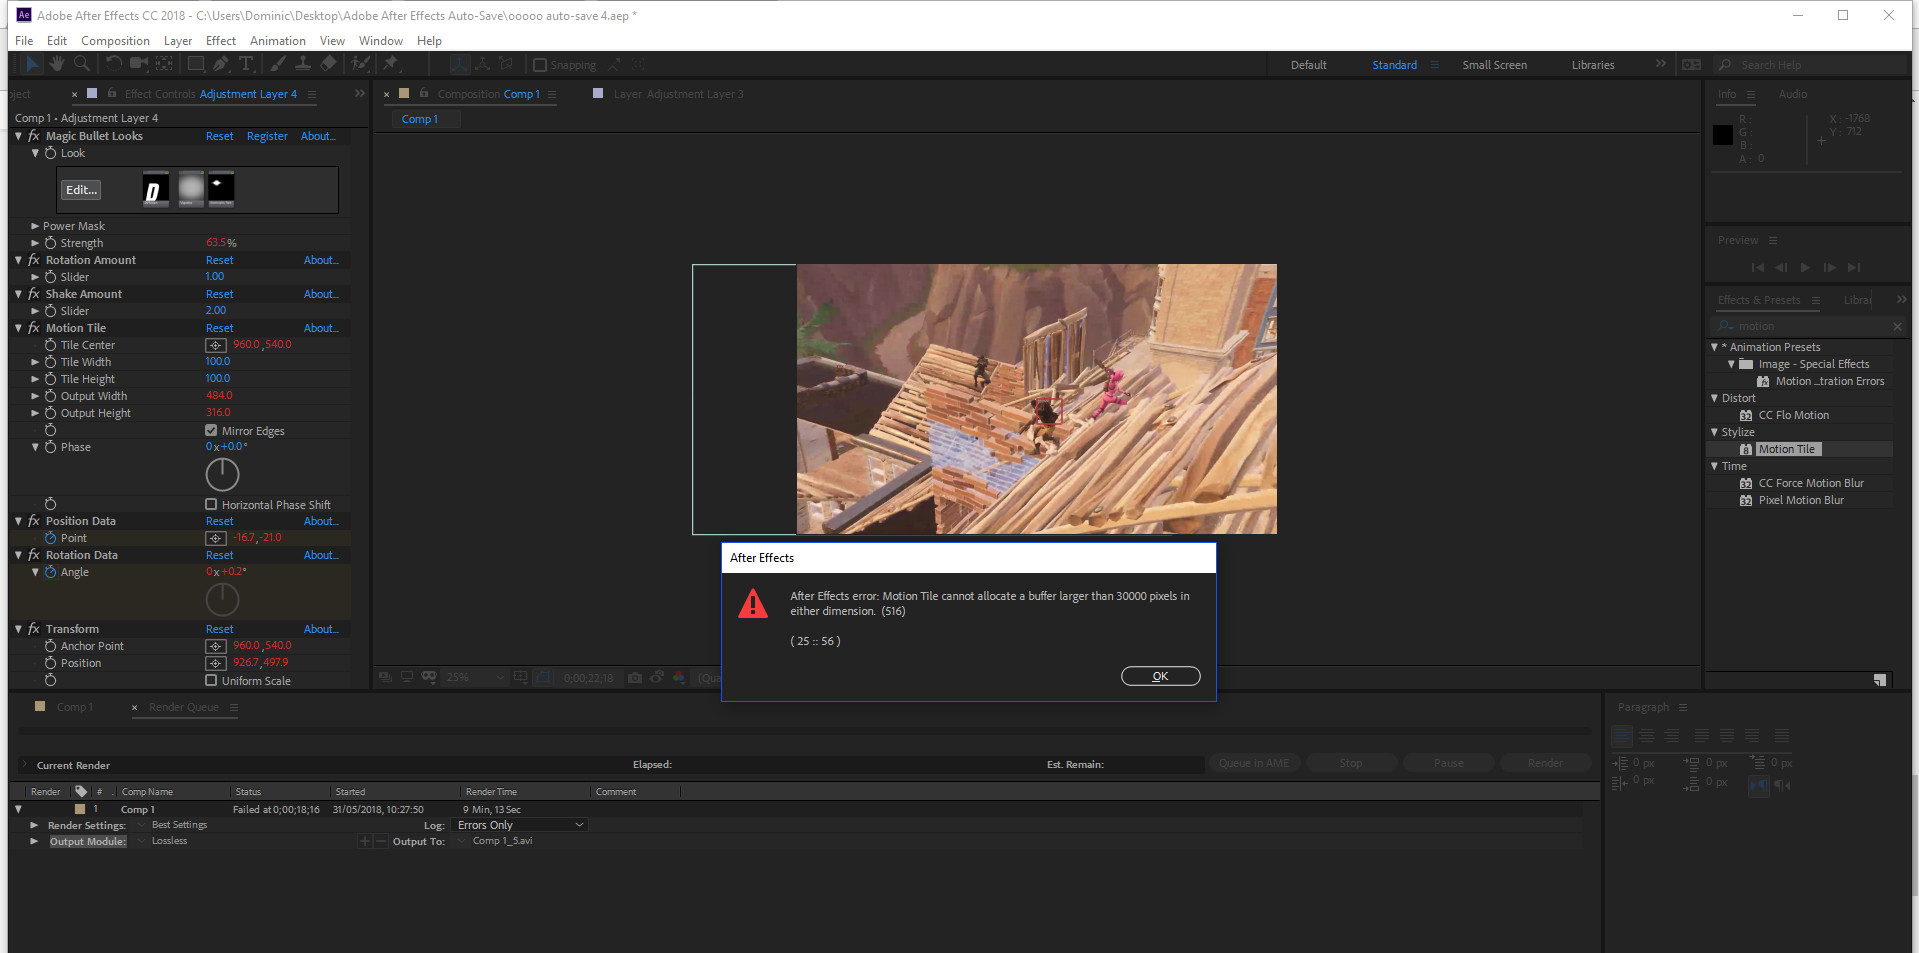
Task: Select the Rotation tool
Action: pos(113,64)
